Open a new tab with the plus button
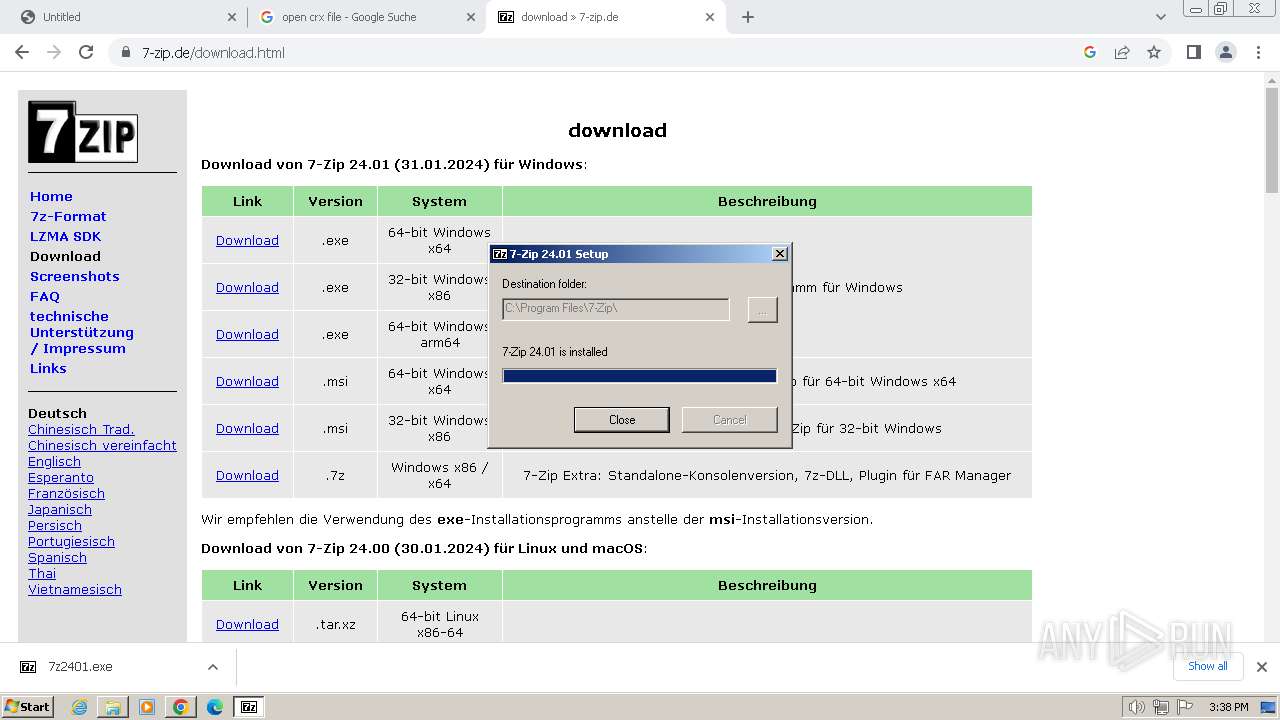The width and height of the screenshot is (1280, 720). (x=748, y=17)
